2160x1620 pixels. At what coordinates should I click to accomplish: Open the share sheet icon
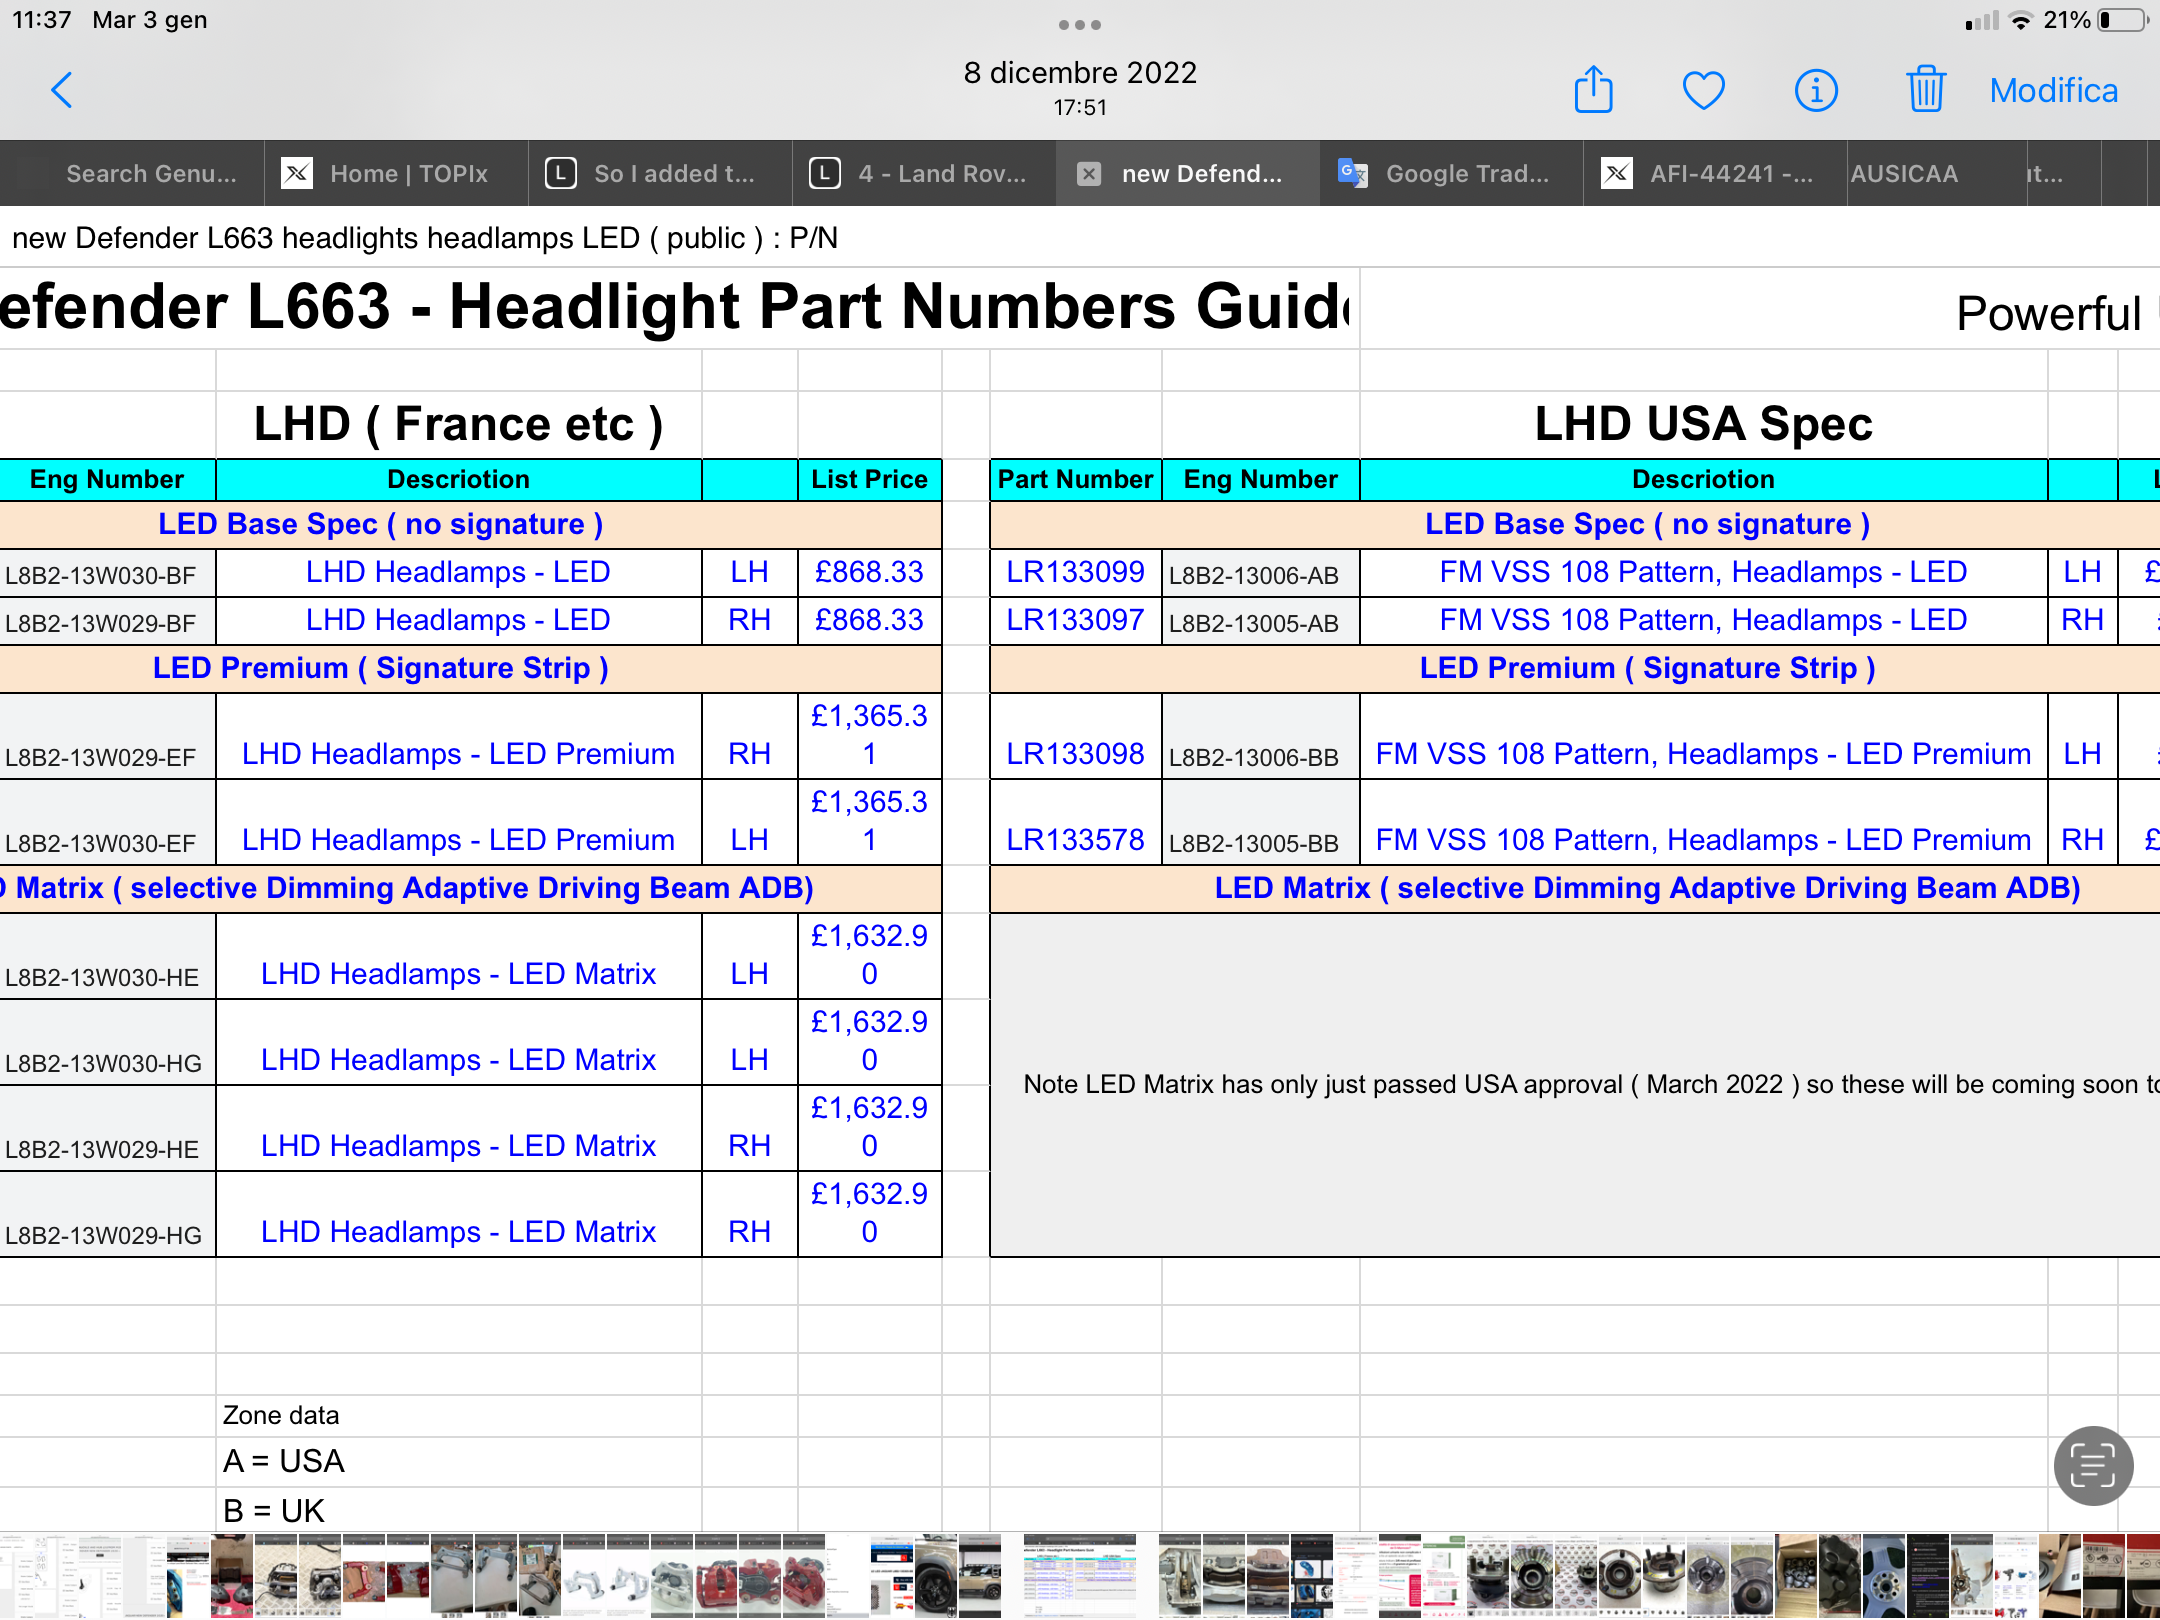click(1594, 90)
